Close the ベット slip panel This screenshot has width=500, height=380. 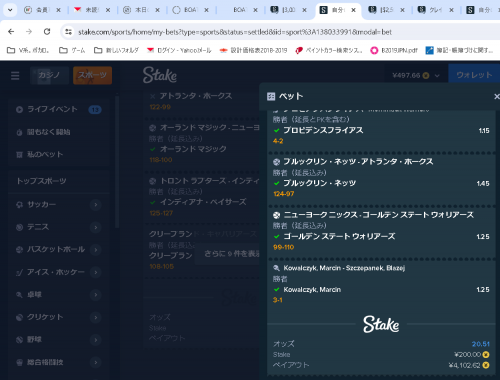click(496, 96)
